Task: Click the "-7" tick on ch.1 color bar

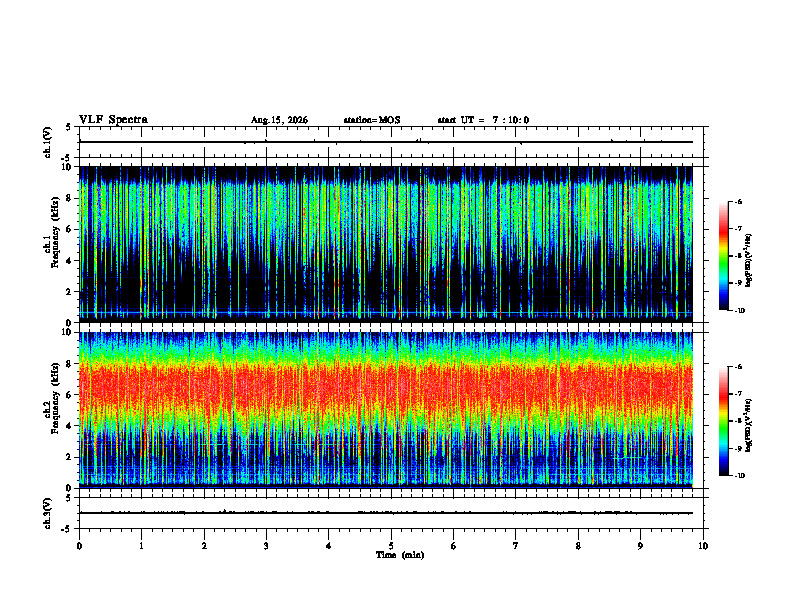Action: (739, 229)
